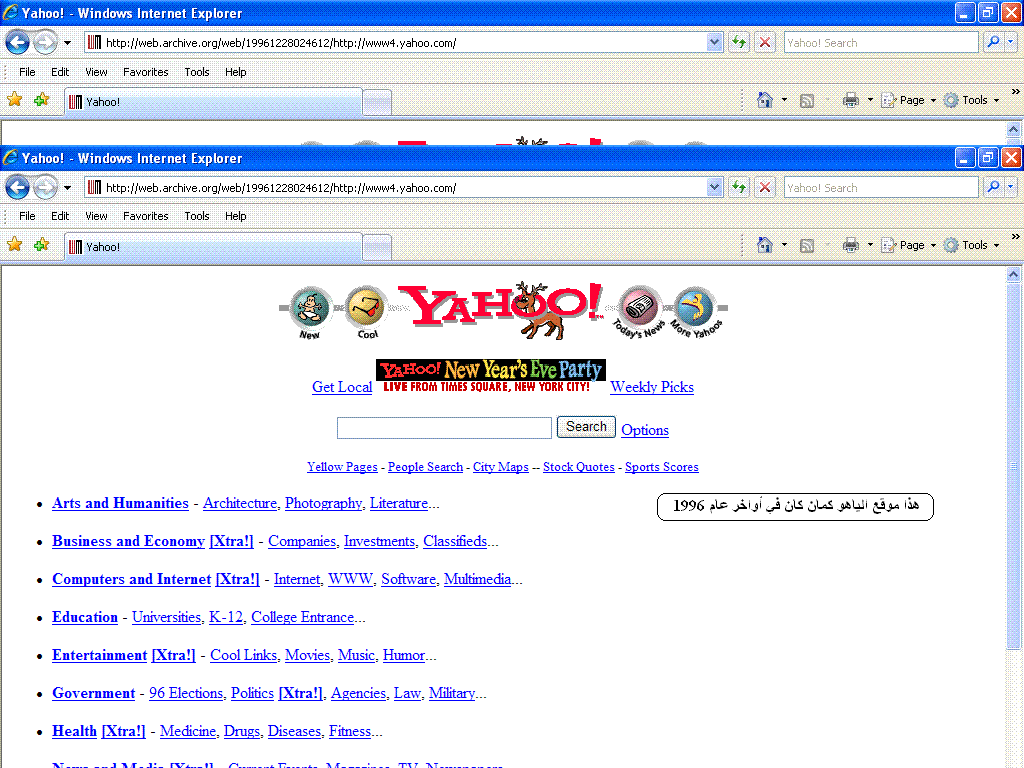Click More Yahoos icon on page
Image resolution: width=1024 pixels, height=768 pixels.
click(x=696, y=312)
